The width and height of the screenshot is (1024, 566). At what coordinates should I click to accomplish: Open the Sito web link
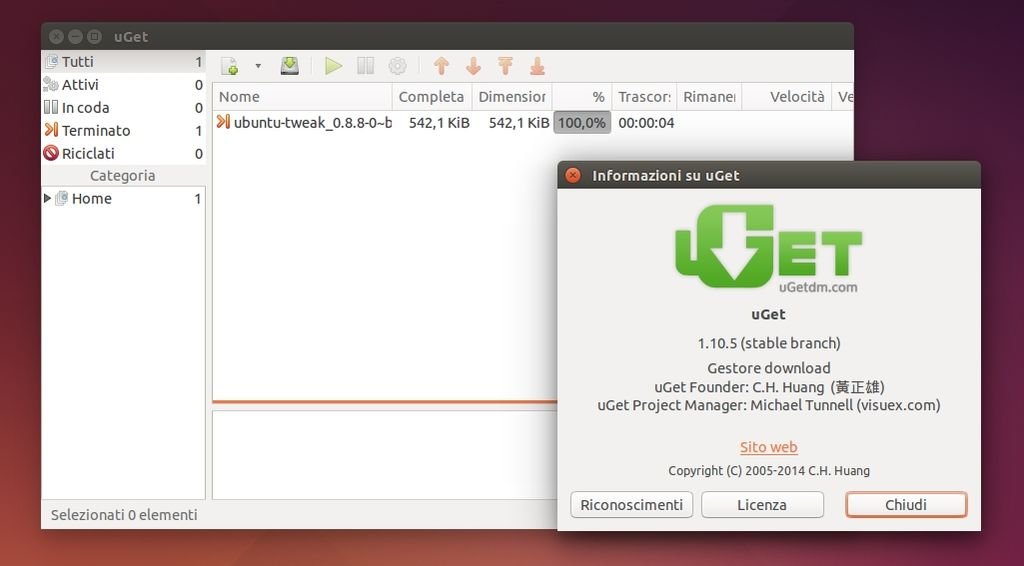[769, 447]
